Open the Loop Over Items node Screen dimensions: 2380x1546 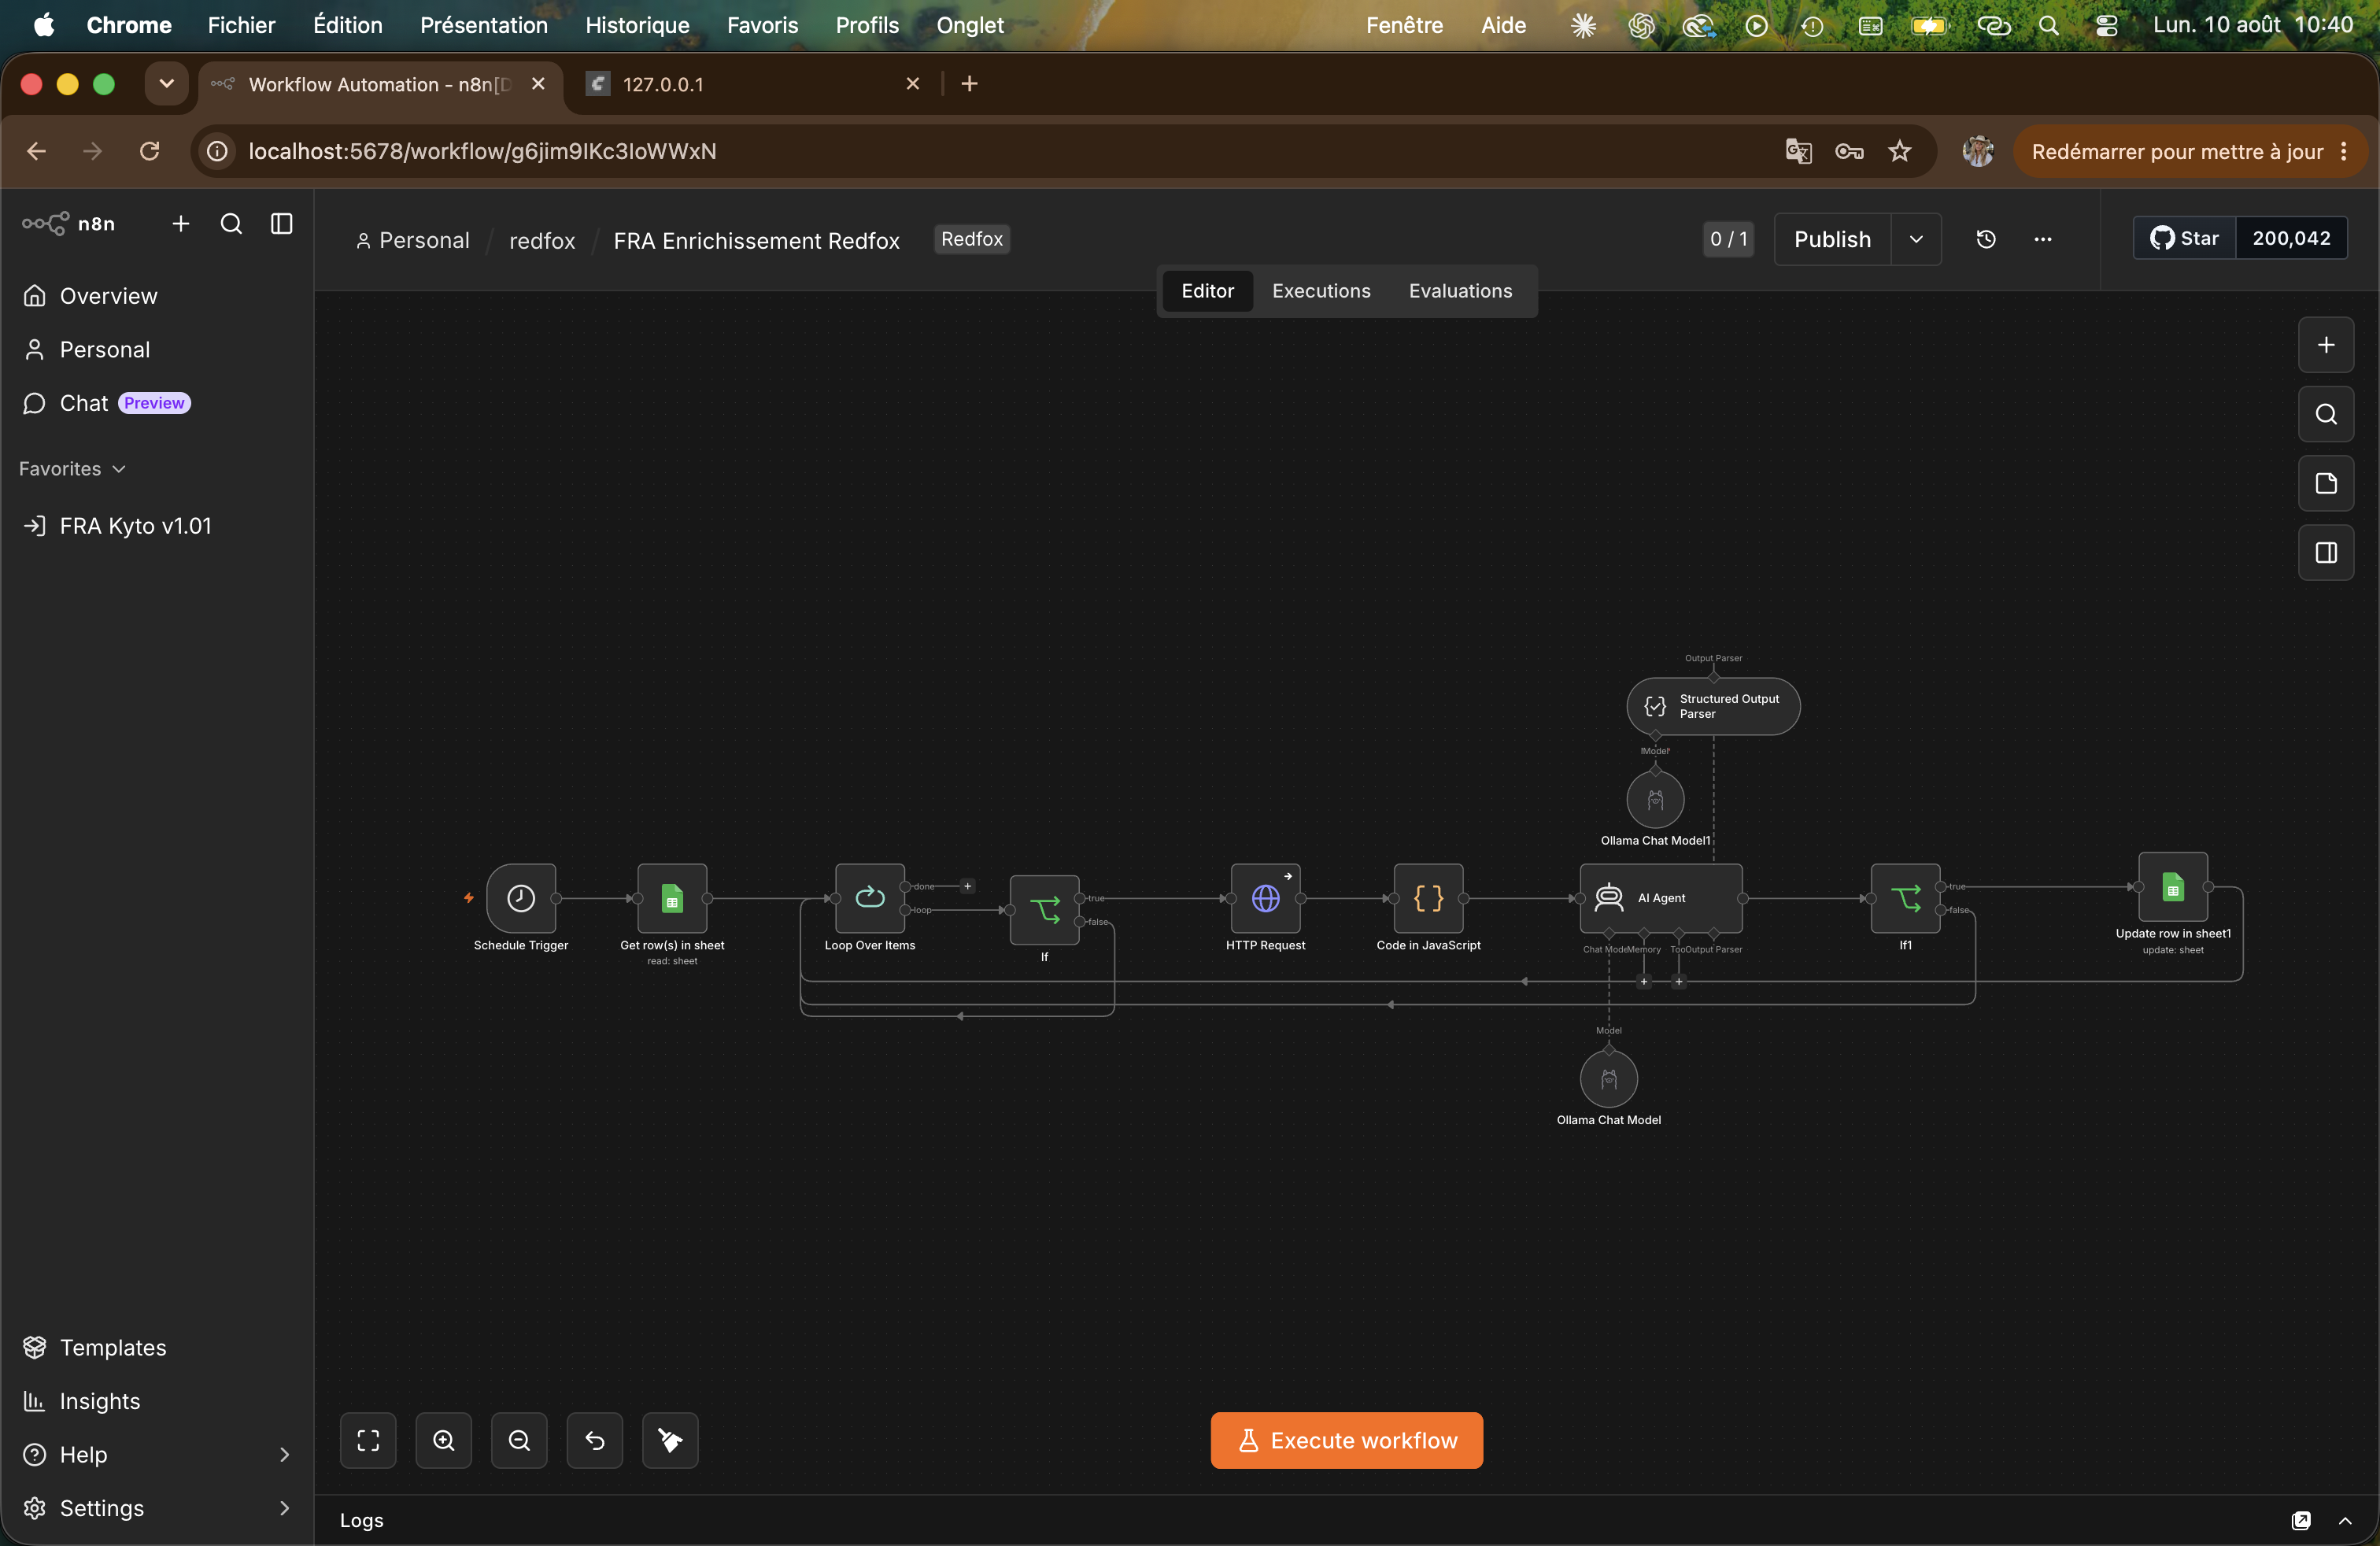(869, 897)
